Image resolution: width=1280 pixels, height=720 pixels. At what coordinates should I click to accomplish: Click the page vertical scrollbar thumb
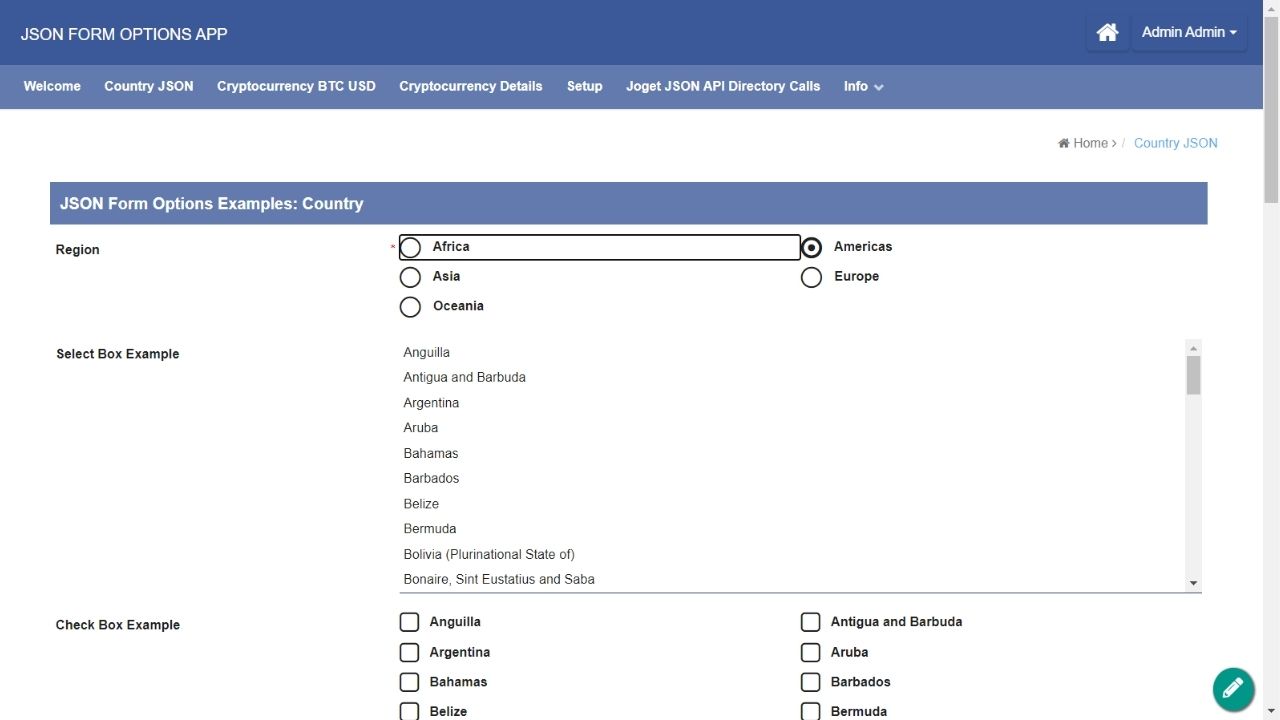coord(1271,110)
